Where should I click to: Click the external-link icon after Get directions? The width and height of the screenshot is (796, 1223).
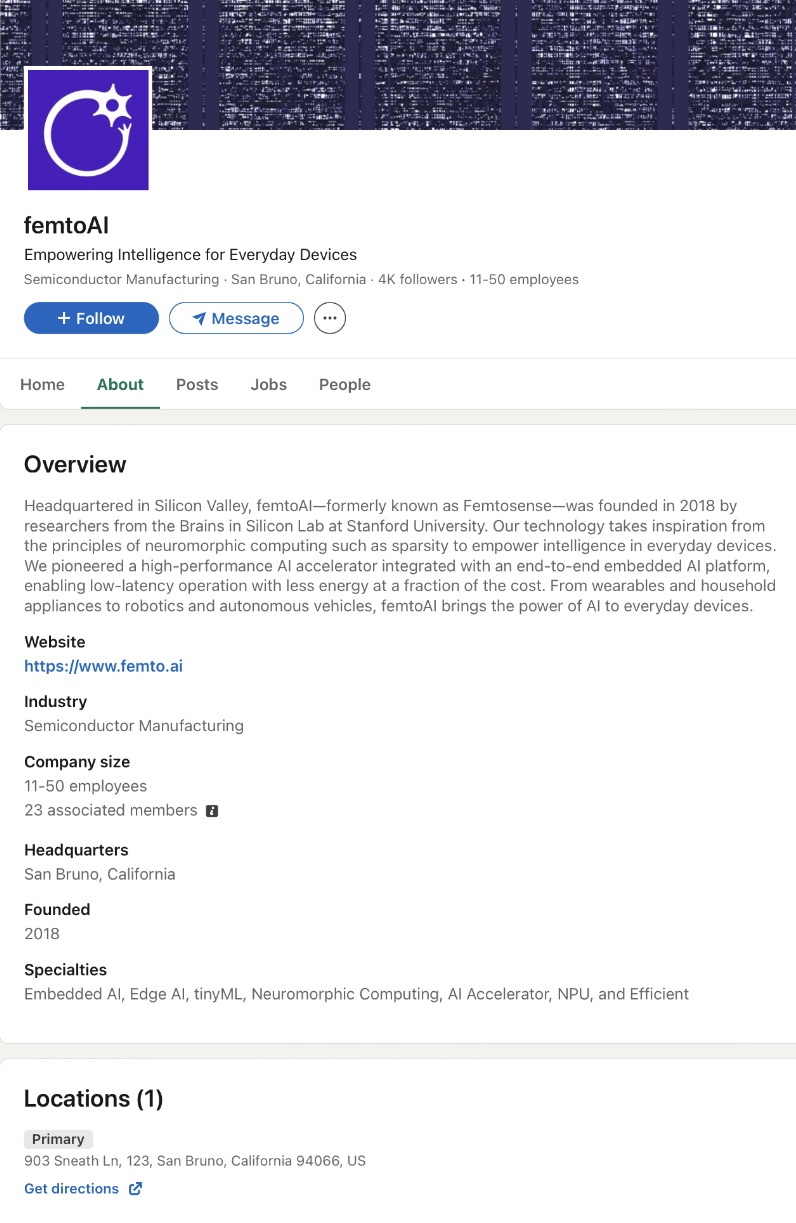(x=136, y=1188)
